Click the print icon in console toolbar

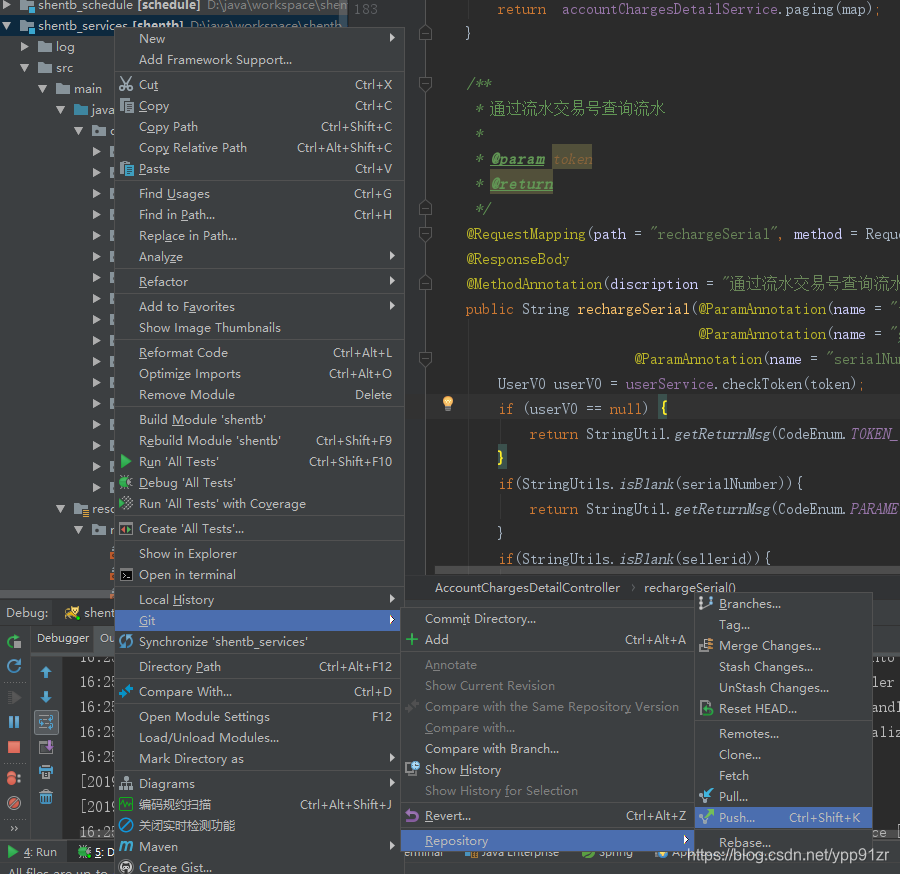point(46,772)
